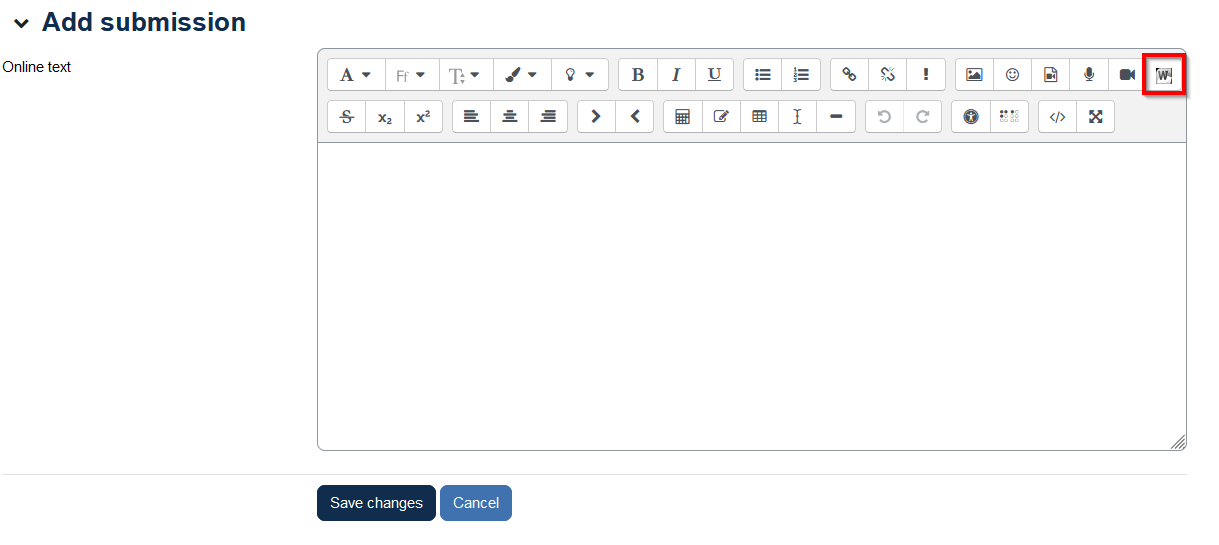Open the equation editor calculator icon
This screenshot has height=545, width=1219.
[683, 117]
